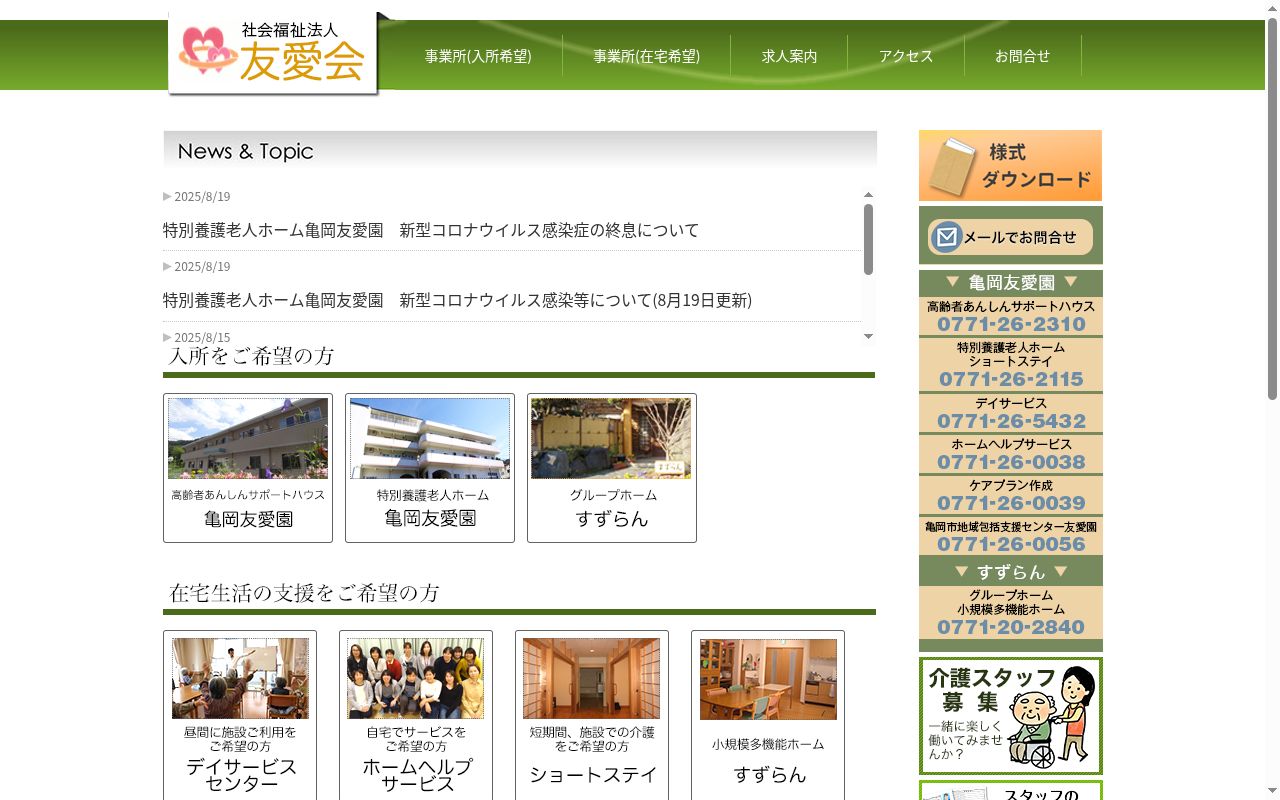The width and height of the screenshot is (1280, 800).
Task: Click the news list scroll up arrow
Action: tap(868, 195)
